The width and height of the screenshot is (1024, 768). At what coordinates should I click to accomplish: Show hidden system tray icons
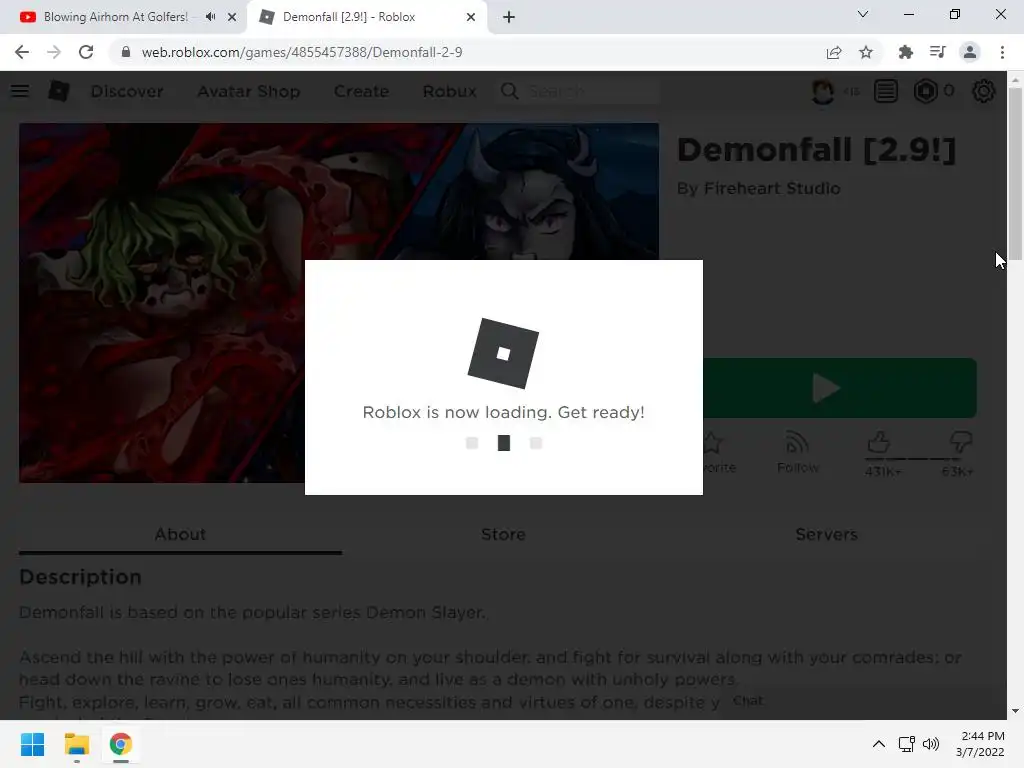(x=879, y=744)
